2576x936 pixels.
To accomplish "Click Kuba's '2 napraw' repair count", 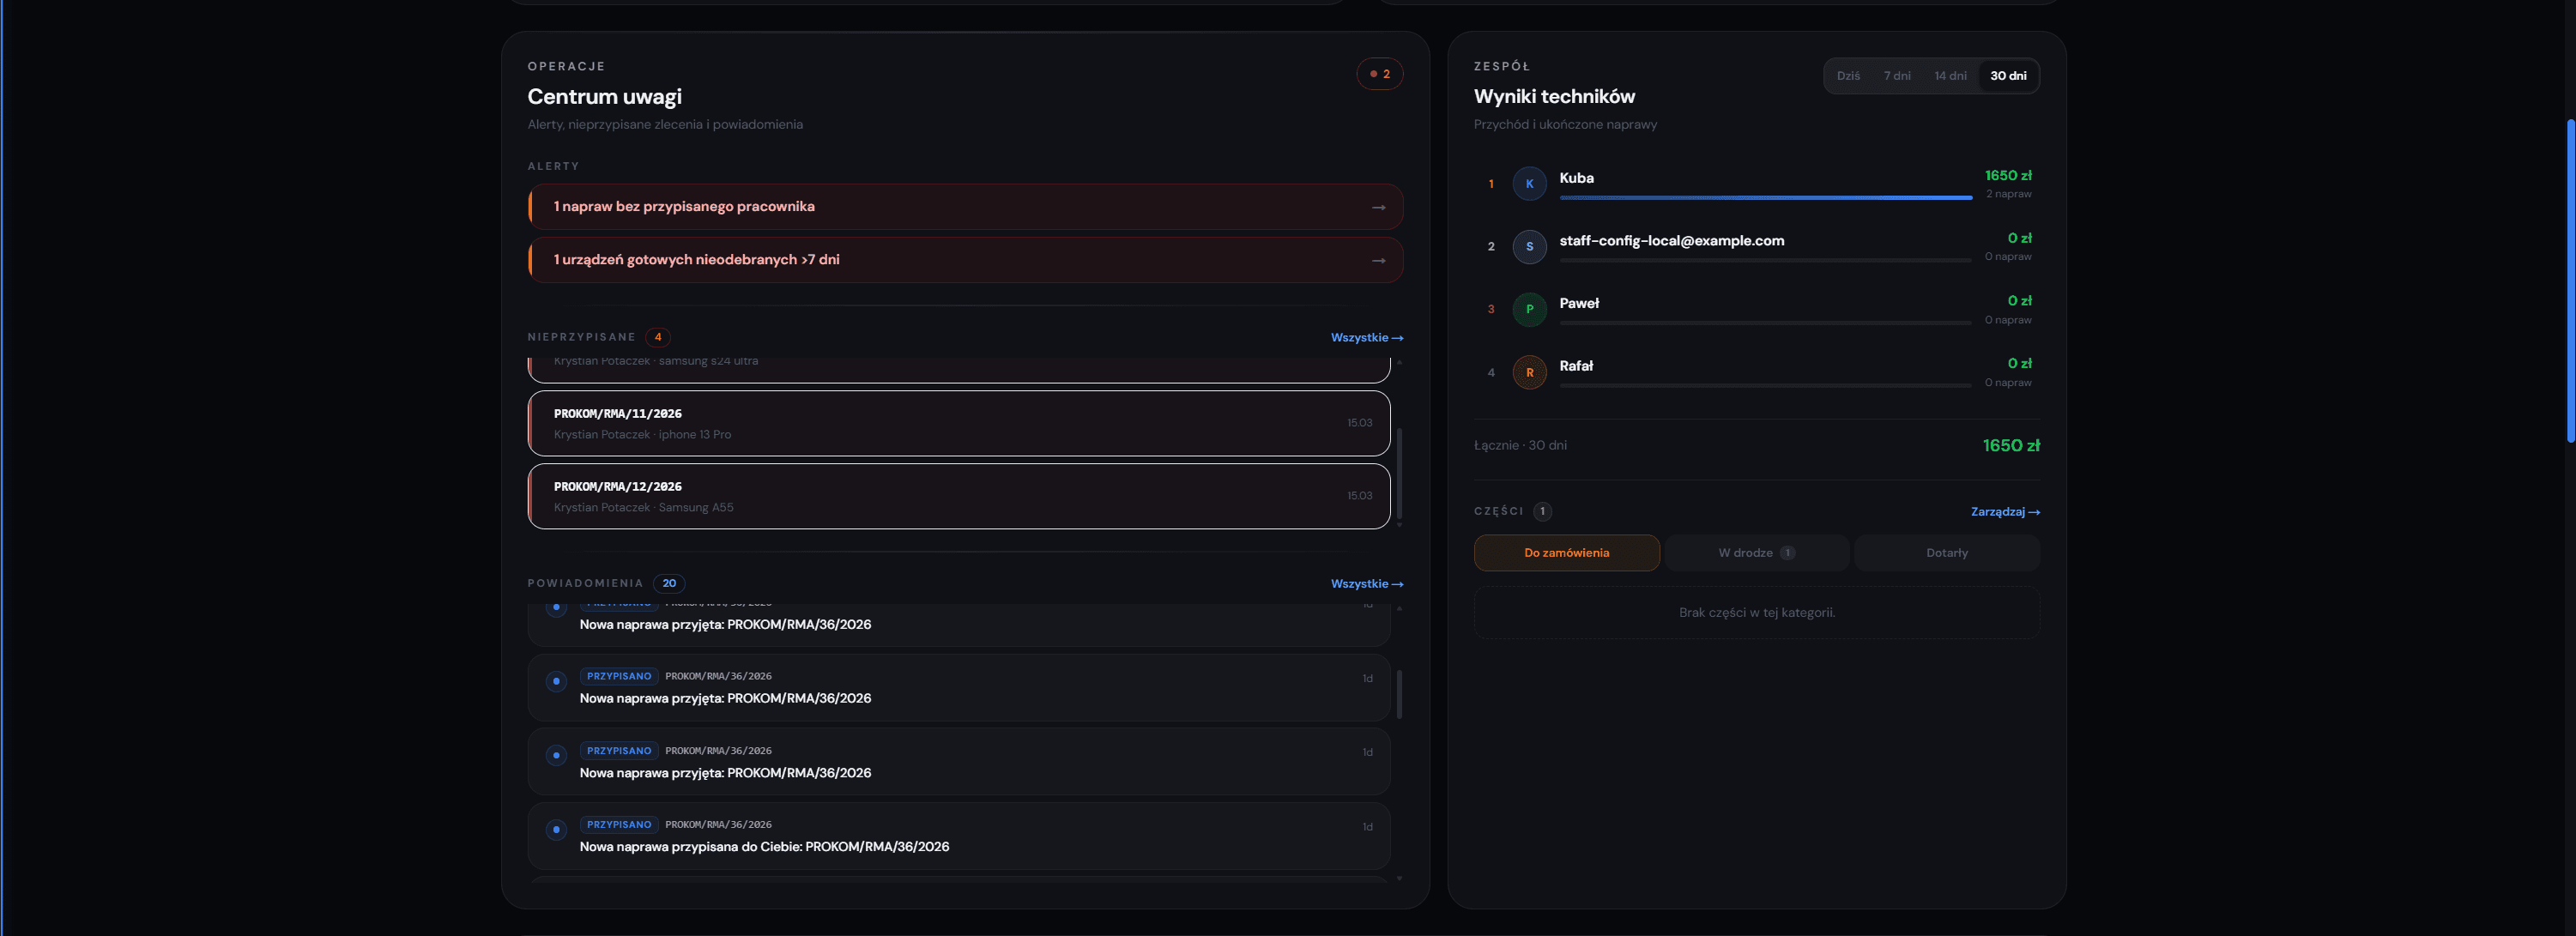I will (2008, 194).
